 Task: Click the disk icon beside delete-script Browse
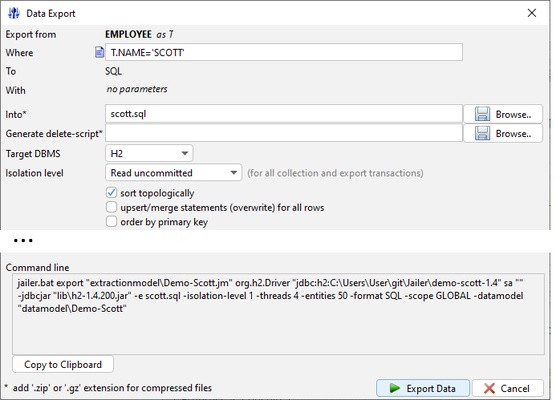coord(482,133)
